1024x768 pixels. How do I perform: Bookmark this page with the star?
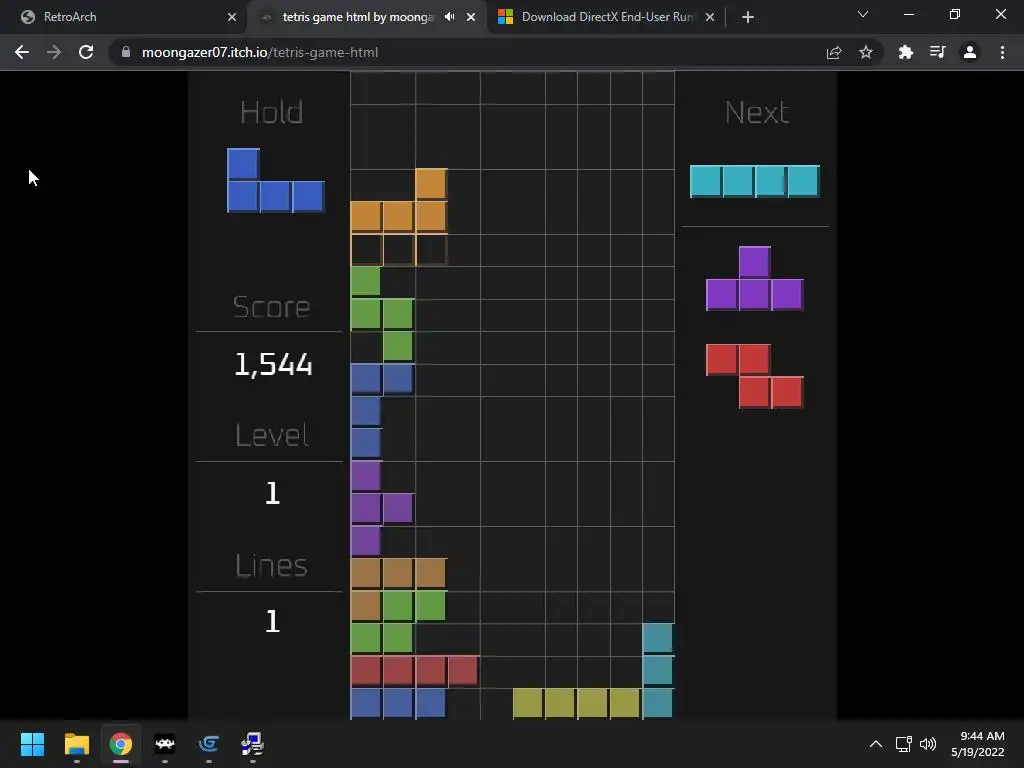[866, 52]
